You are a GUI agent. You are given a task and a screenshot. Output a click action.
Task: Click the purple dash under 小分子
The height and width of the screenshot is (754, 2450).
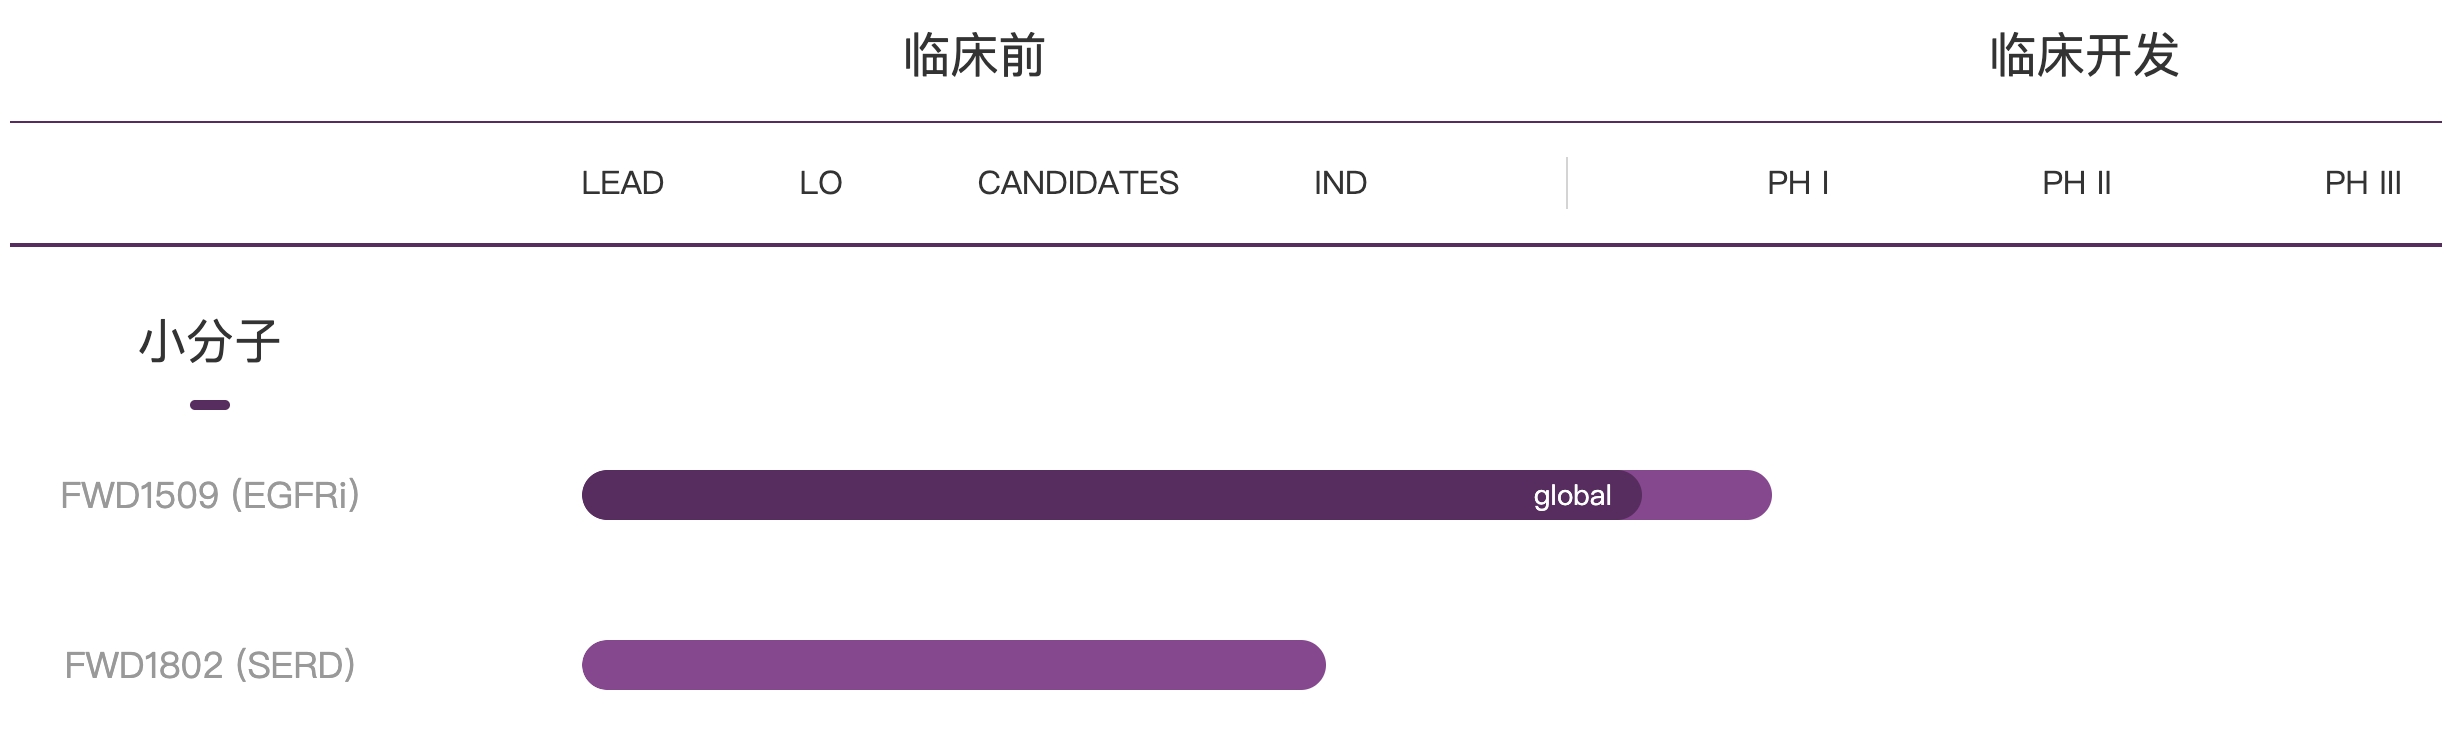(210, 405)
